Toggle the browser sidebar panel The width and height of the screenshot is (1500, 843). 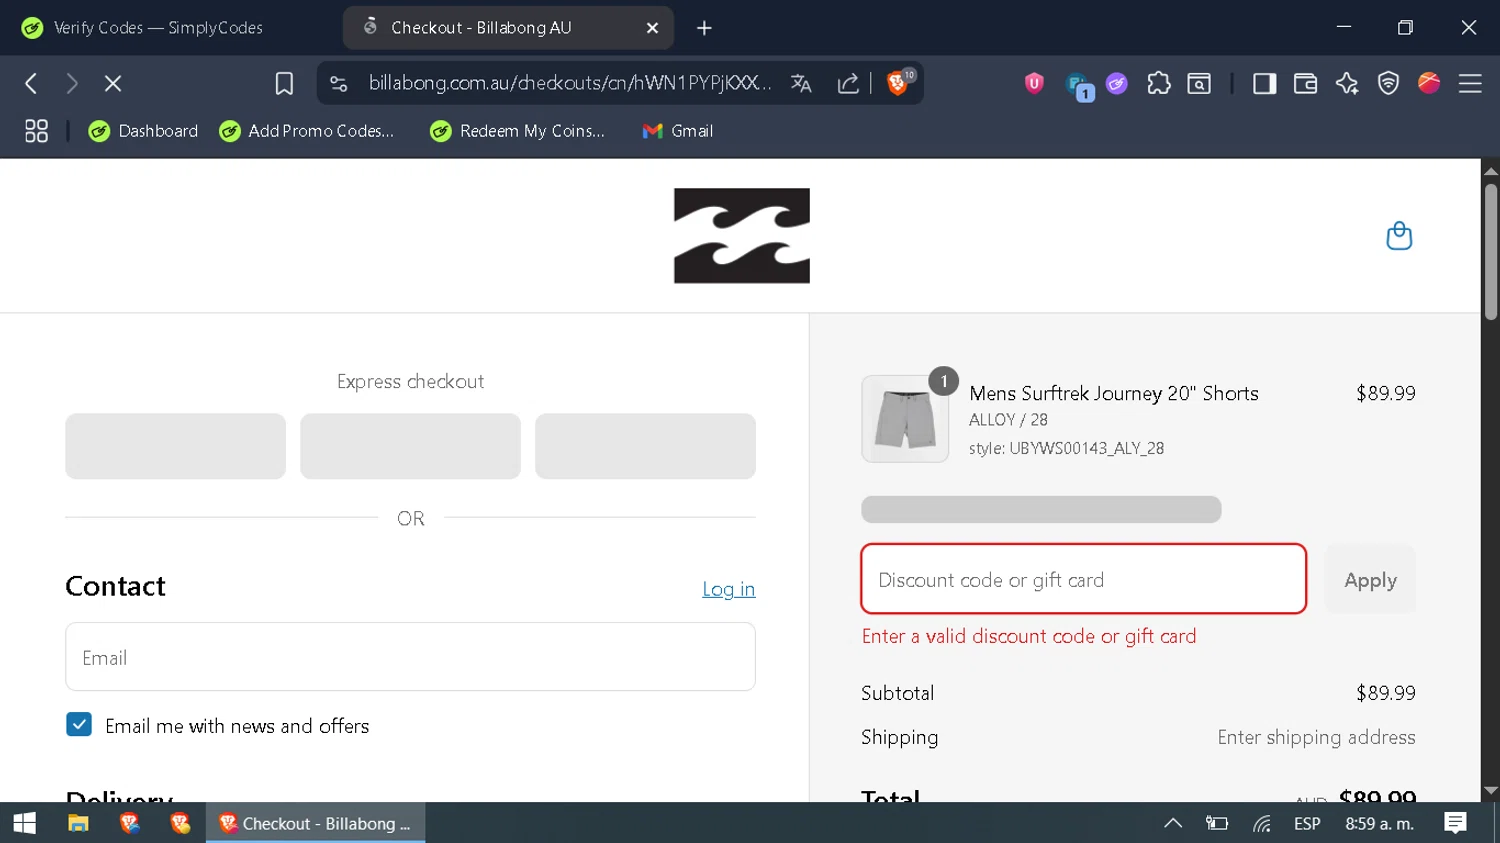pyautogui.click(x=1264, y=84)
